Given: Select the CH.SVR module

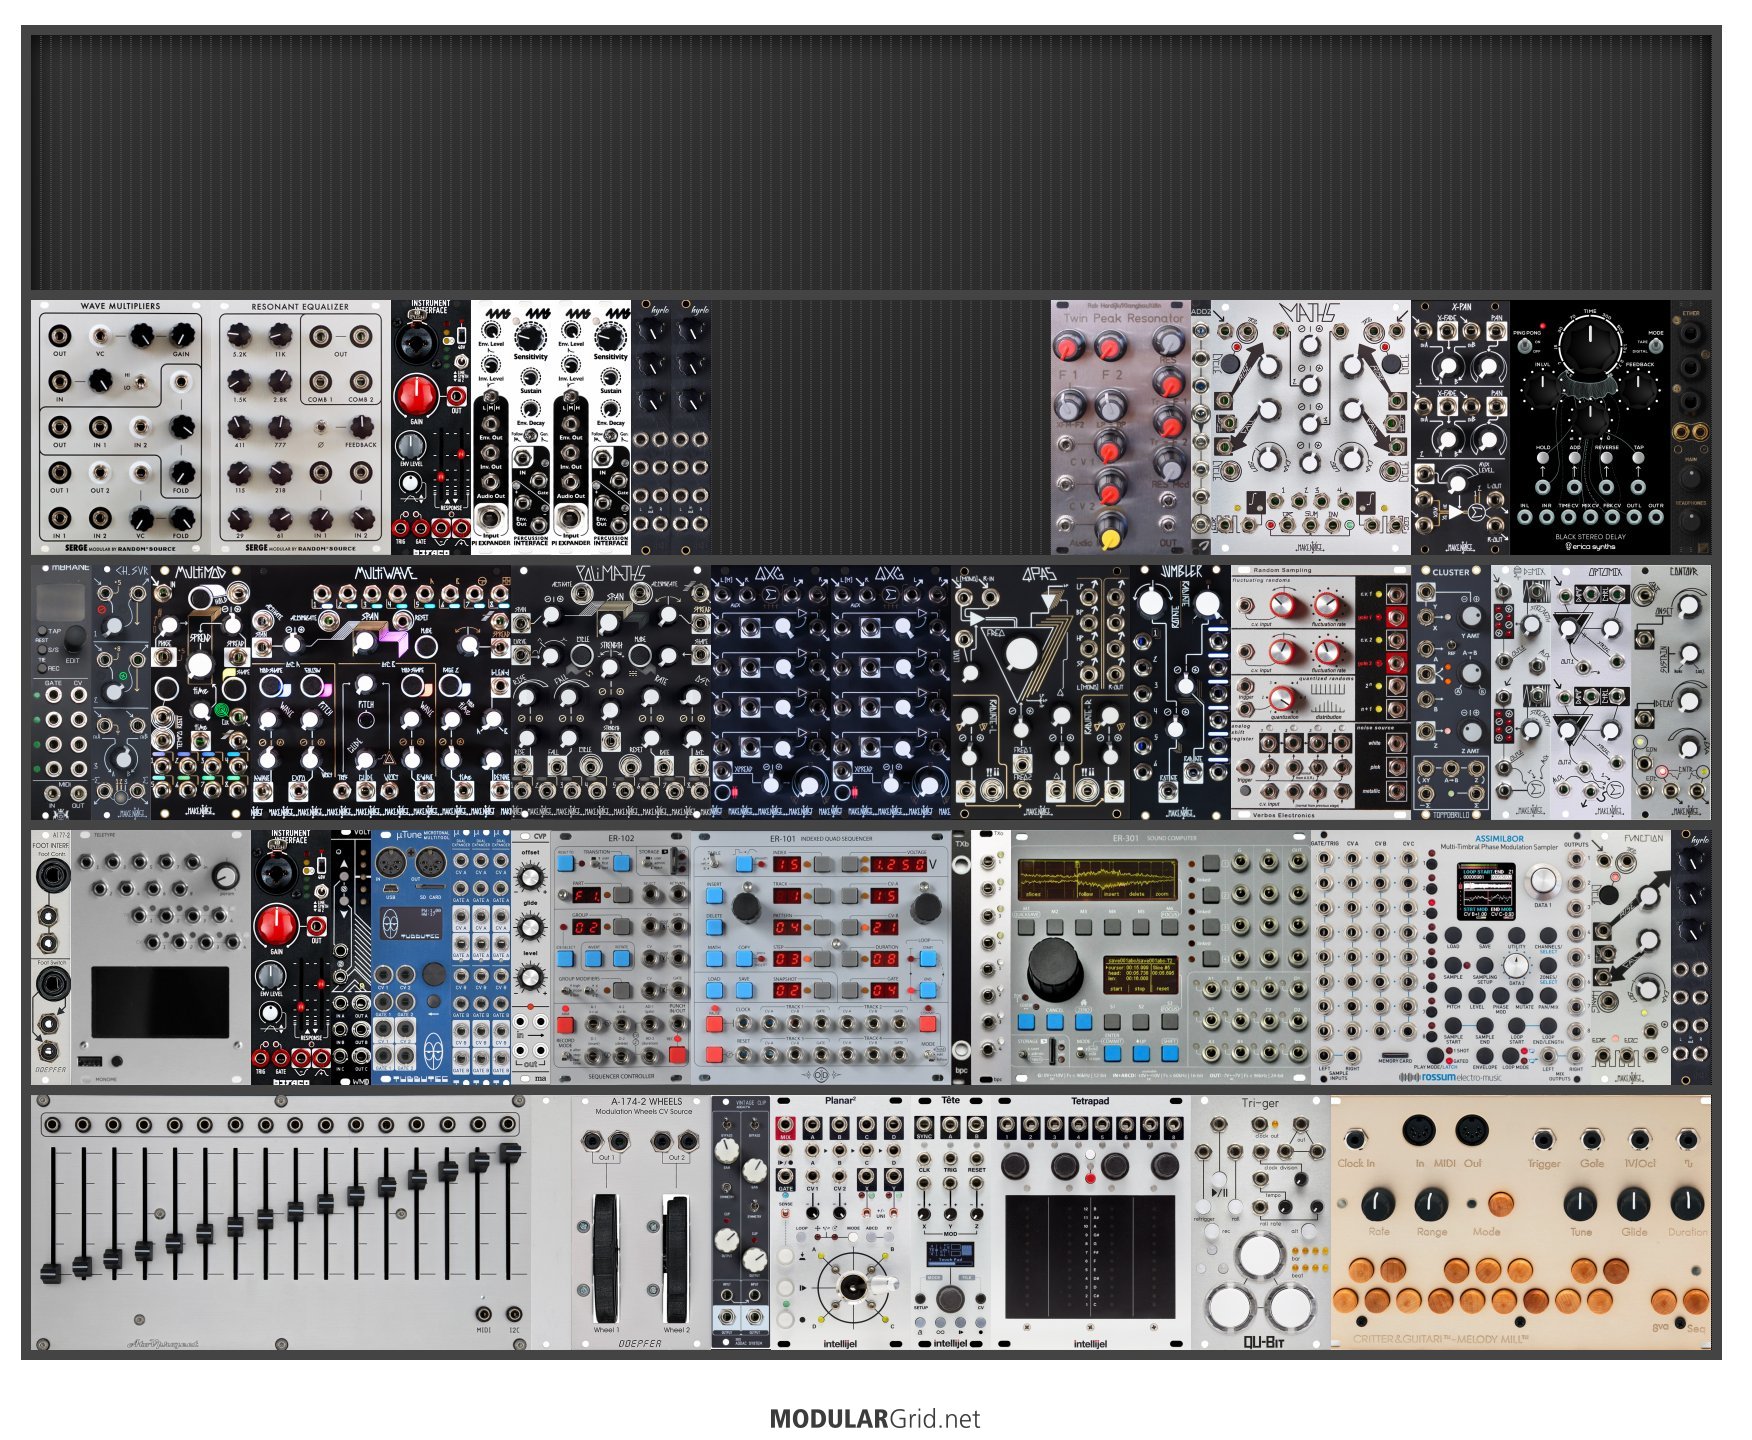Looking at the screenshot, I should 121,692.
